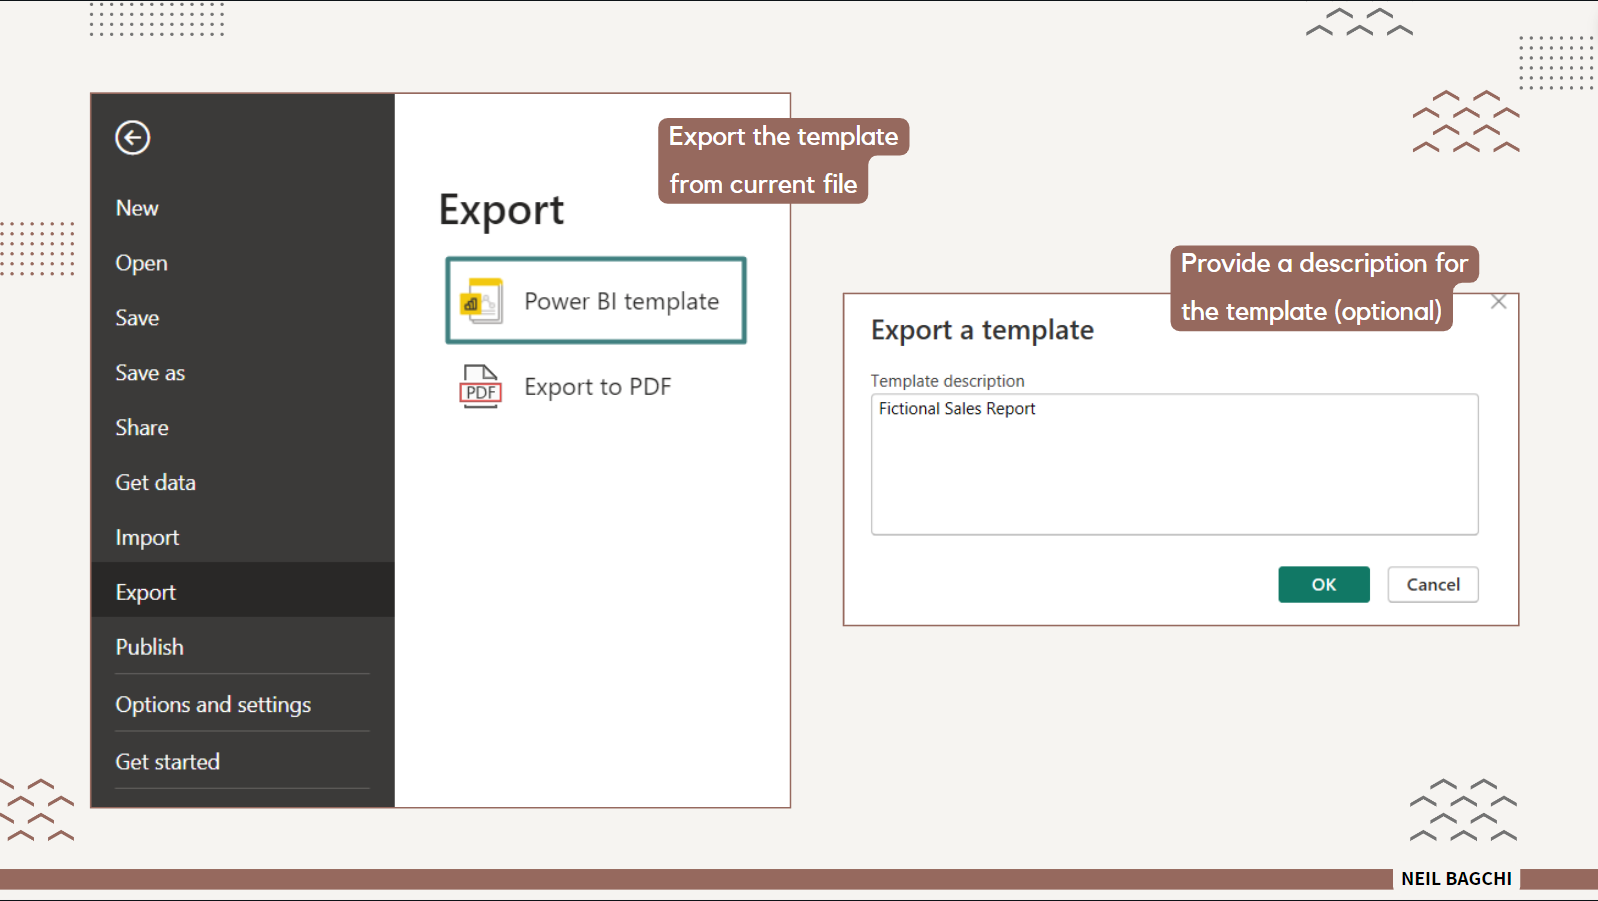Select Get started in sidebar
Screen dimensions: 1598x901
pyautogui.click(x=243, y=761)
